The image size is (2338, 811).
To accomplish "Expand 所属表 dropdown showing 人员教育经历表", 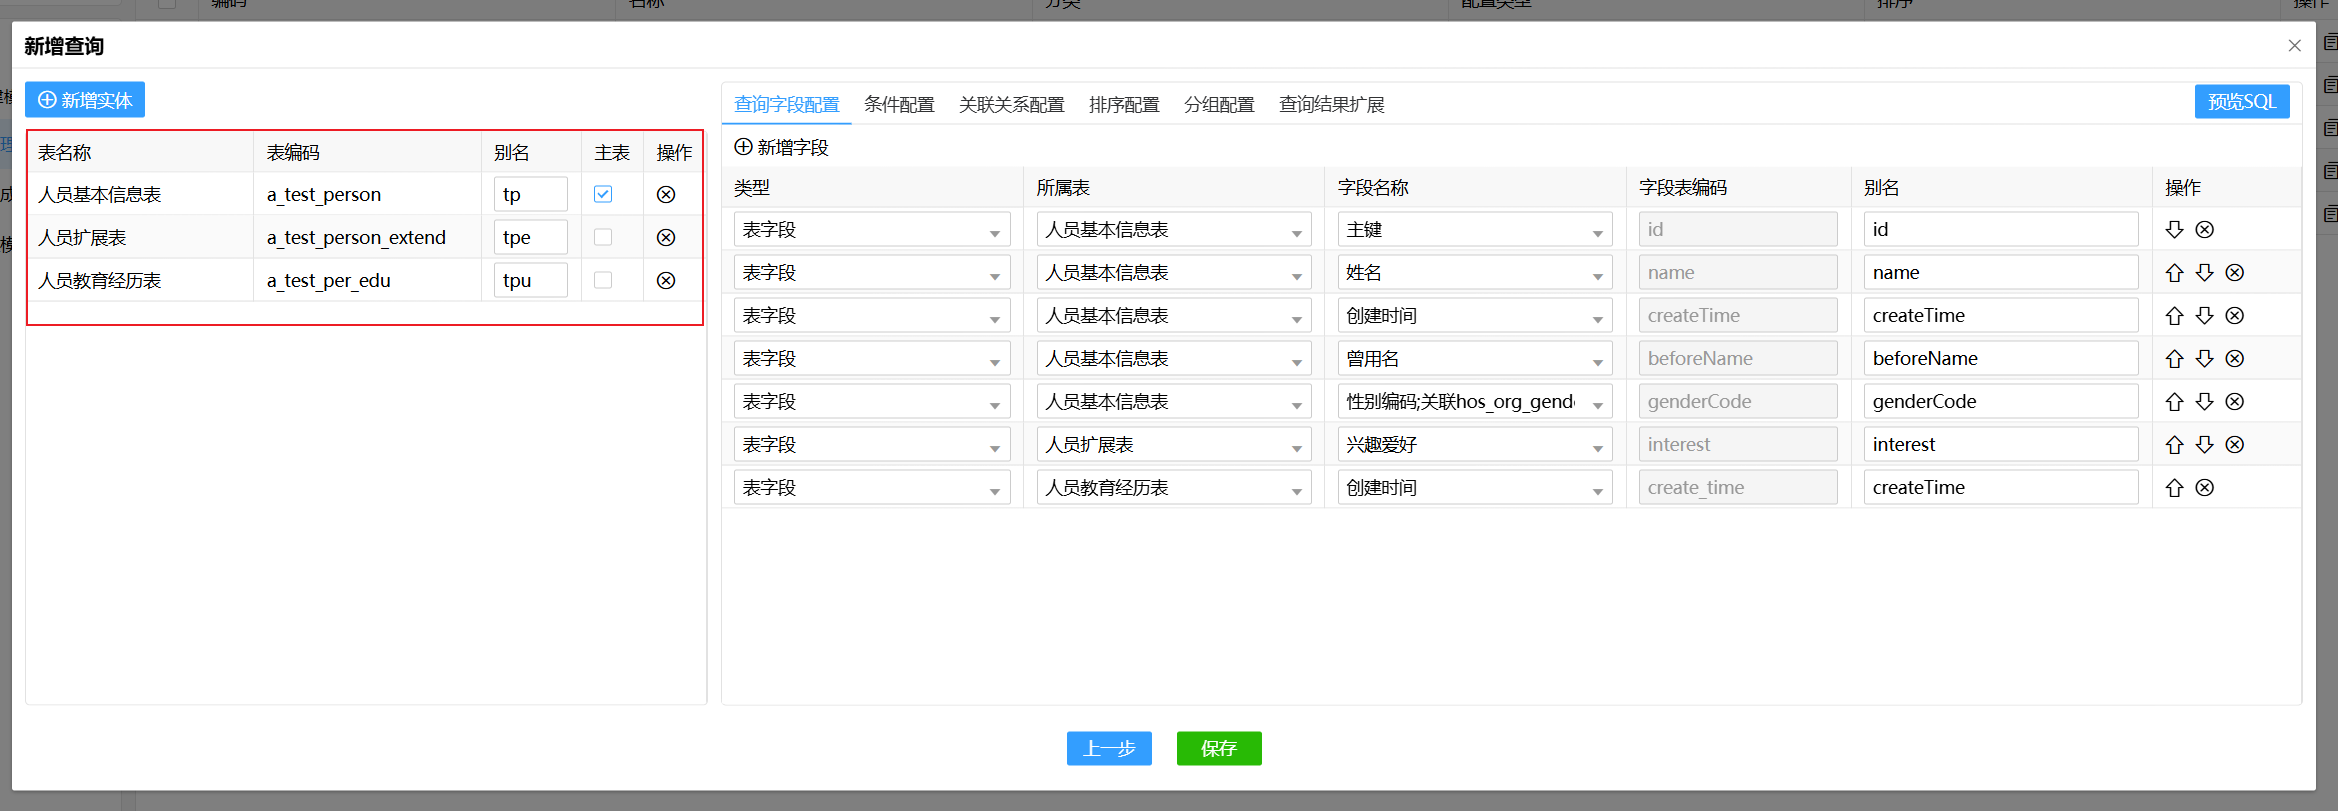I will click(x=1173, y=488).
